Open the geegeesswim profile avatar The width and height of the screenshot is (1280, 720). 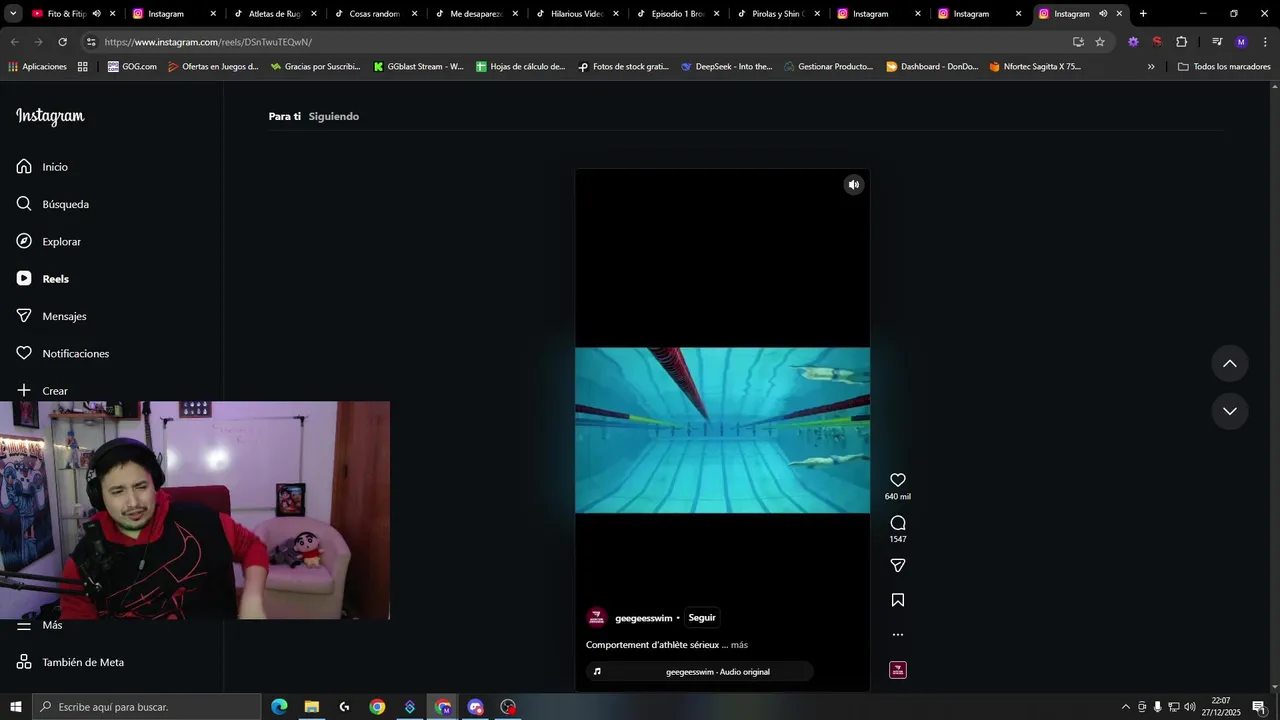click(x=597, y=618)
